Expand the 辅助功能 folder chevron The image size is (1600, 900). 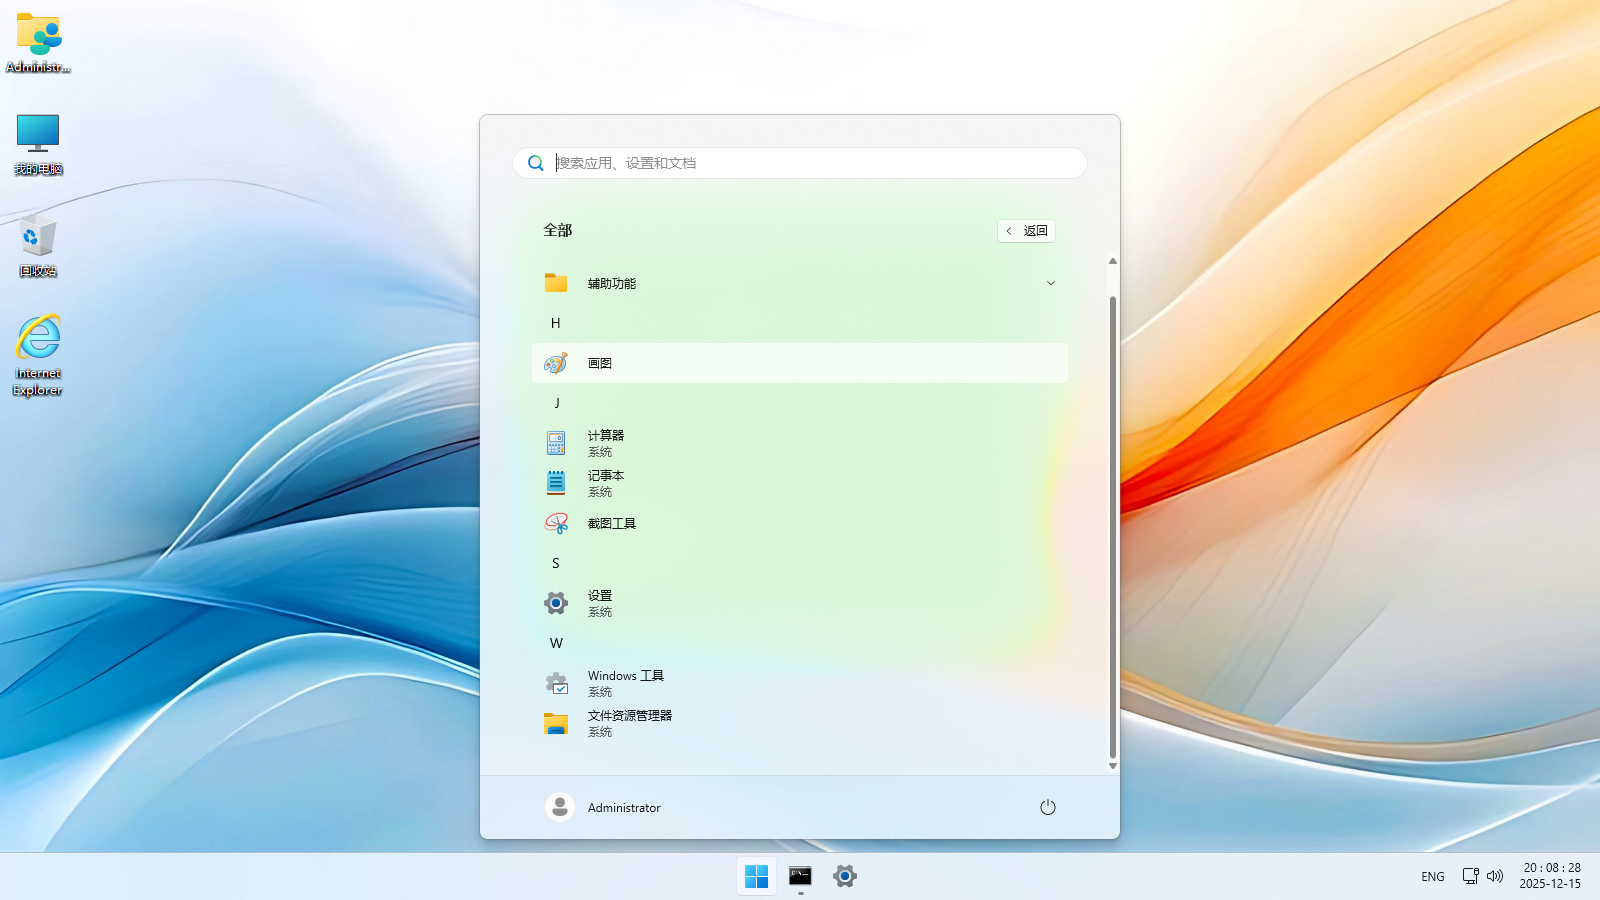pos(1051,283)
